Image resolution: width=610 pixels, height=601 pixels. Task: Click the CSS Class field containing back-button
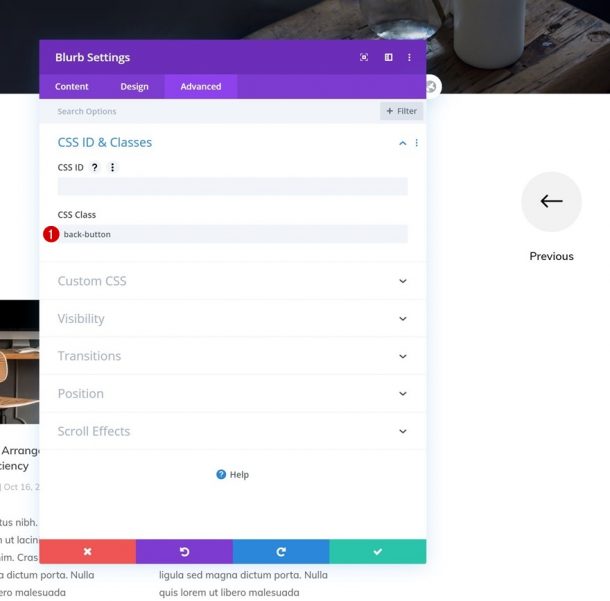233,234
